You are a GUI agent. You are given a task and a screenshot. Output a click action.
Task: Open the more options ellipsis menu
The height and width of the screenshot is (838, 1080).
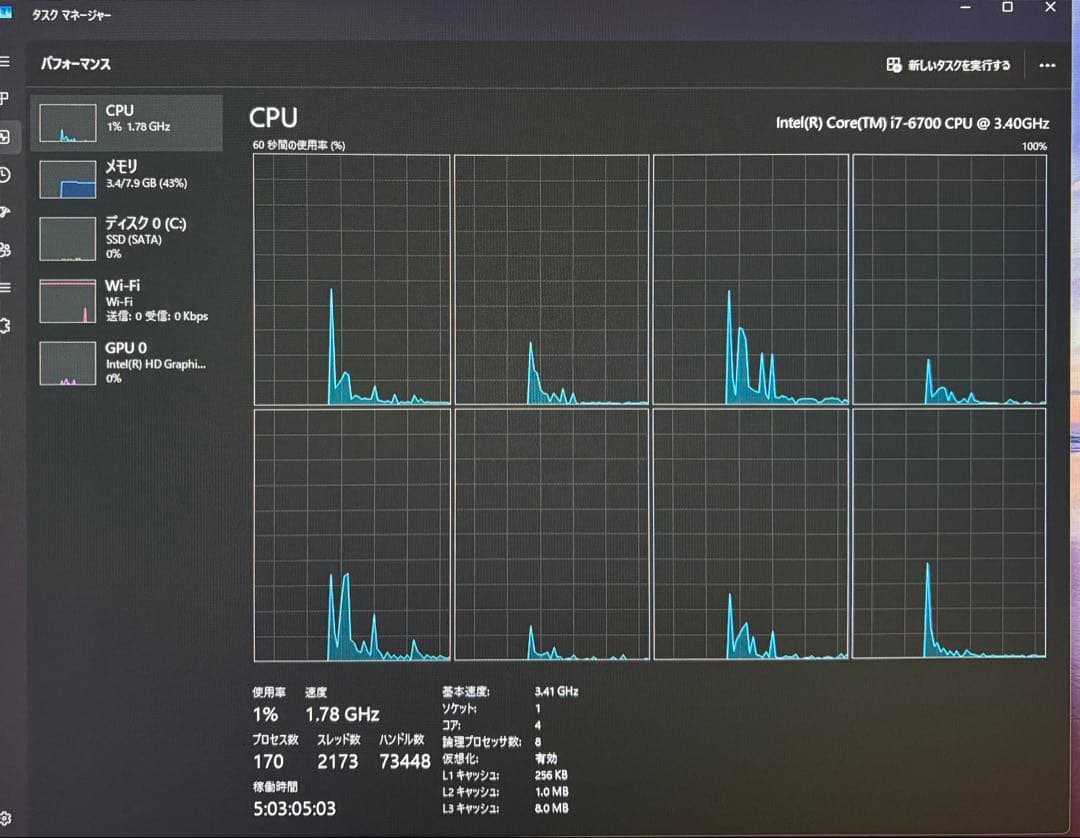1047,65
